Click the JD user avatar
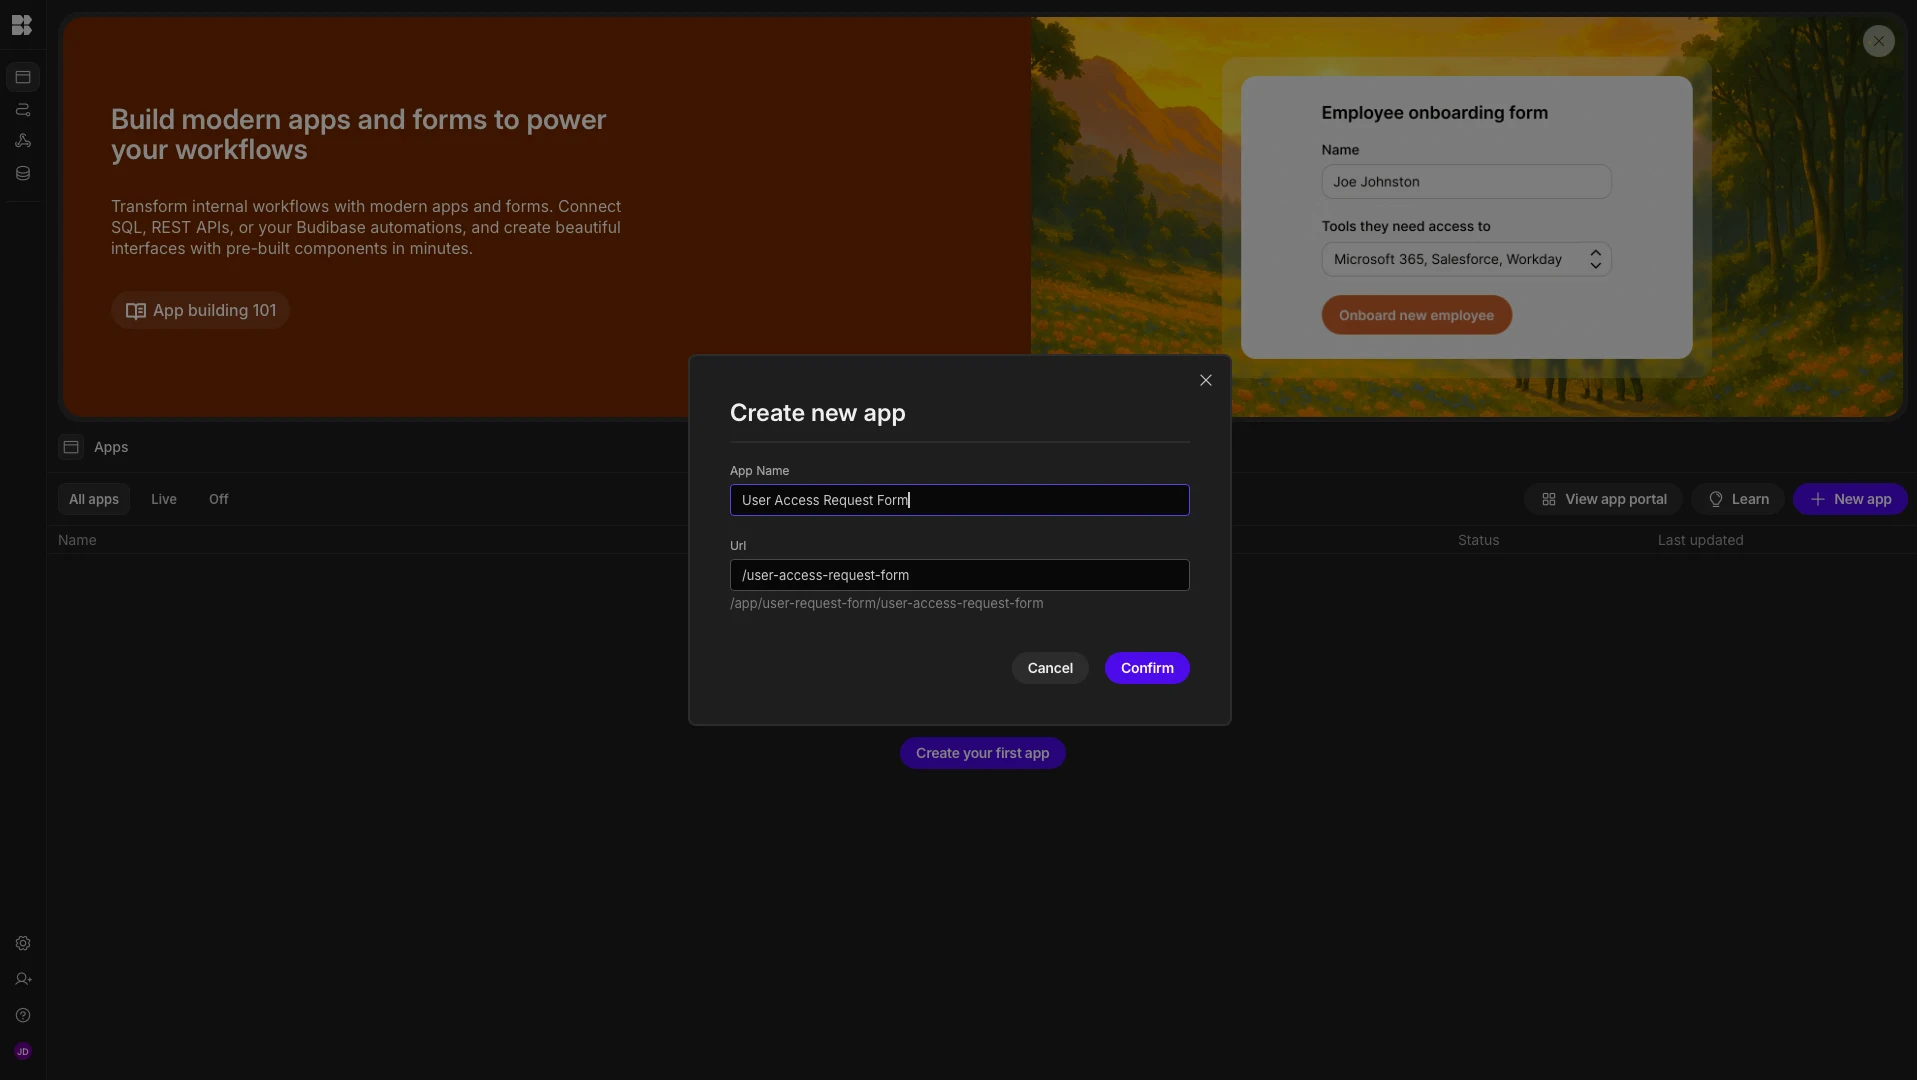Screen dimensions: 1917x1080 23,1051
